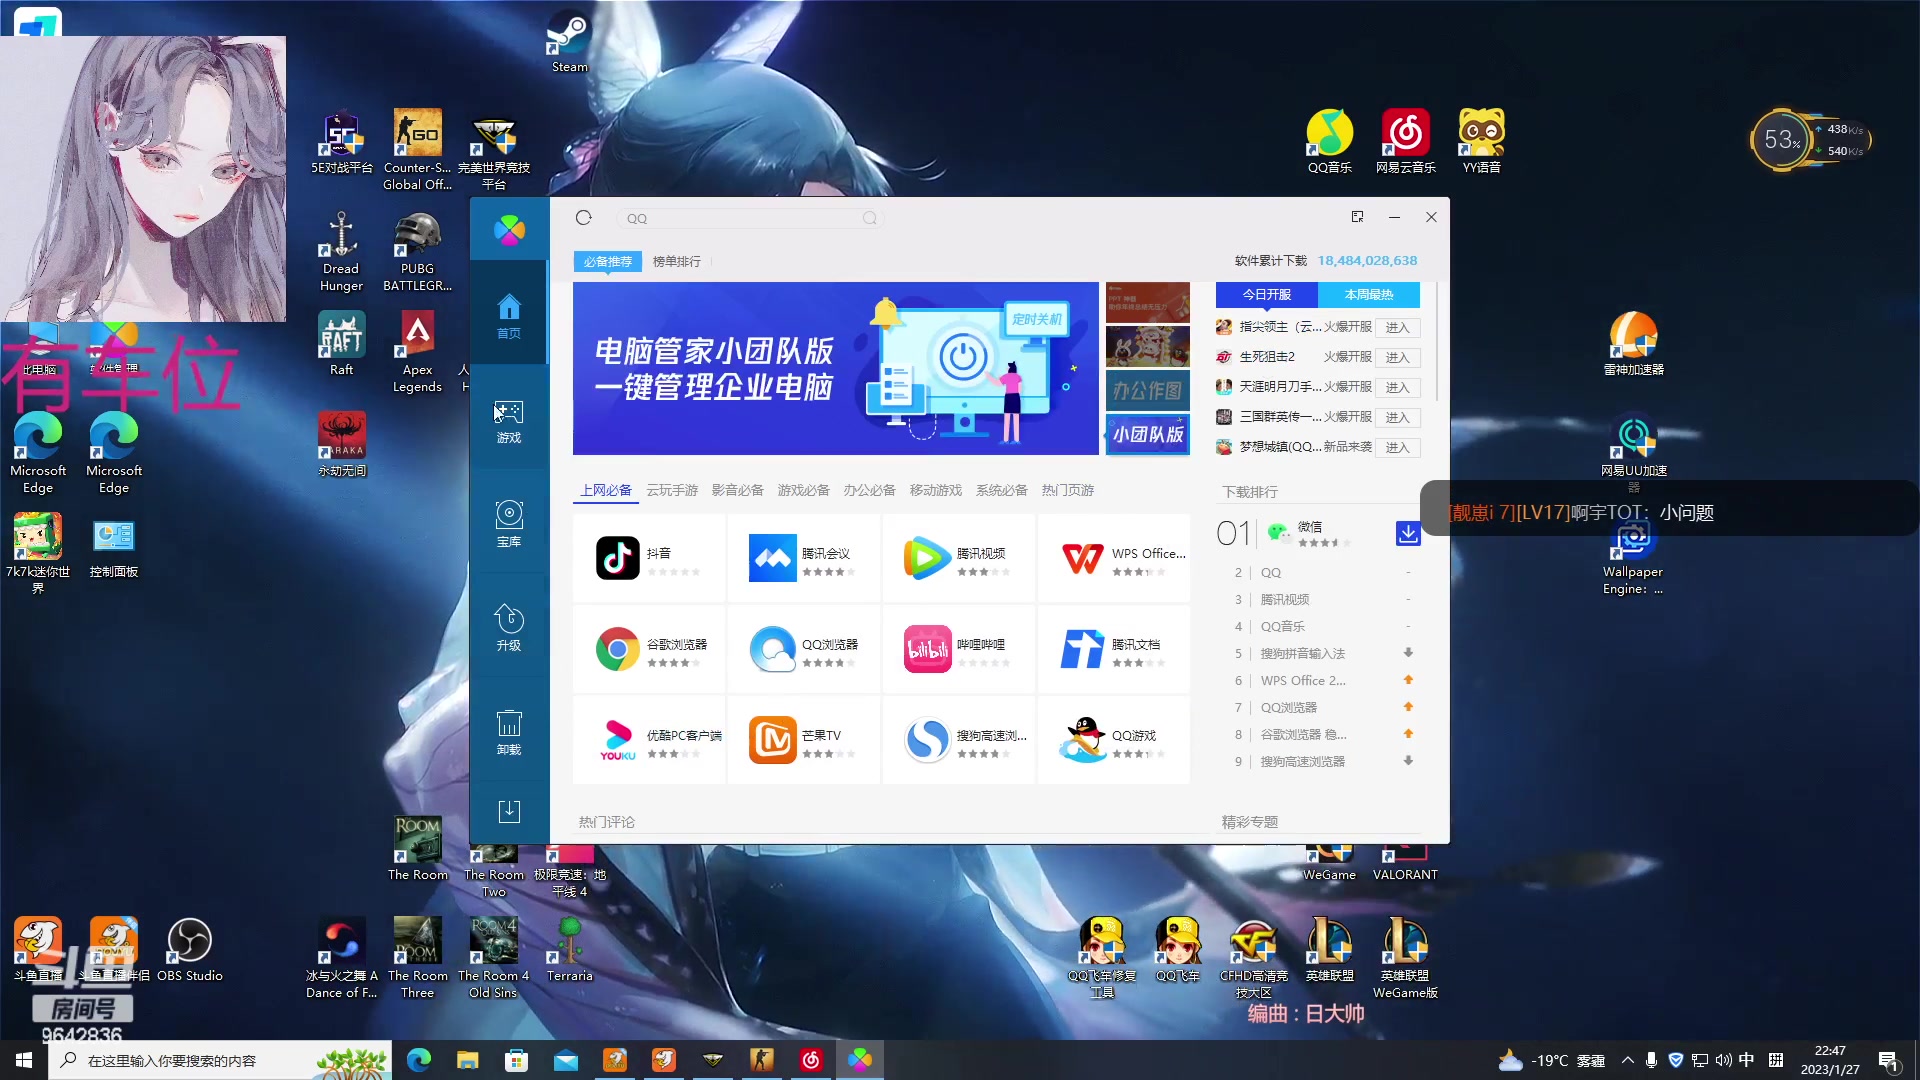Screen dimensions: 1920x1080
Task: Switch to the 本周最热 tab
Action: tap(1369, 294)
